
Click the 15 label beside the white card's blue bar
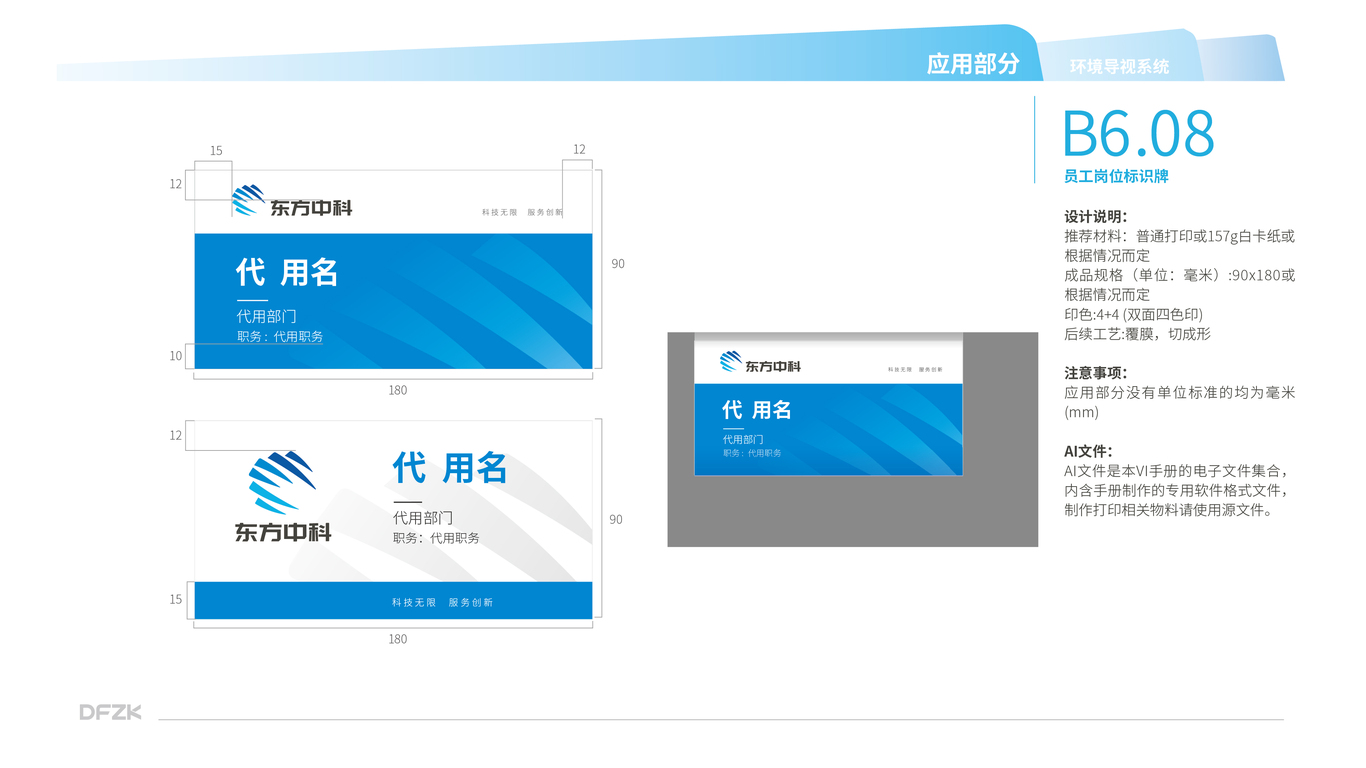[x=176, y=600]
